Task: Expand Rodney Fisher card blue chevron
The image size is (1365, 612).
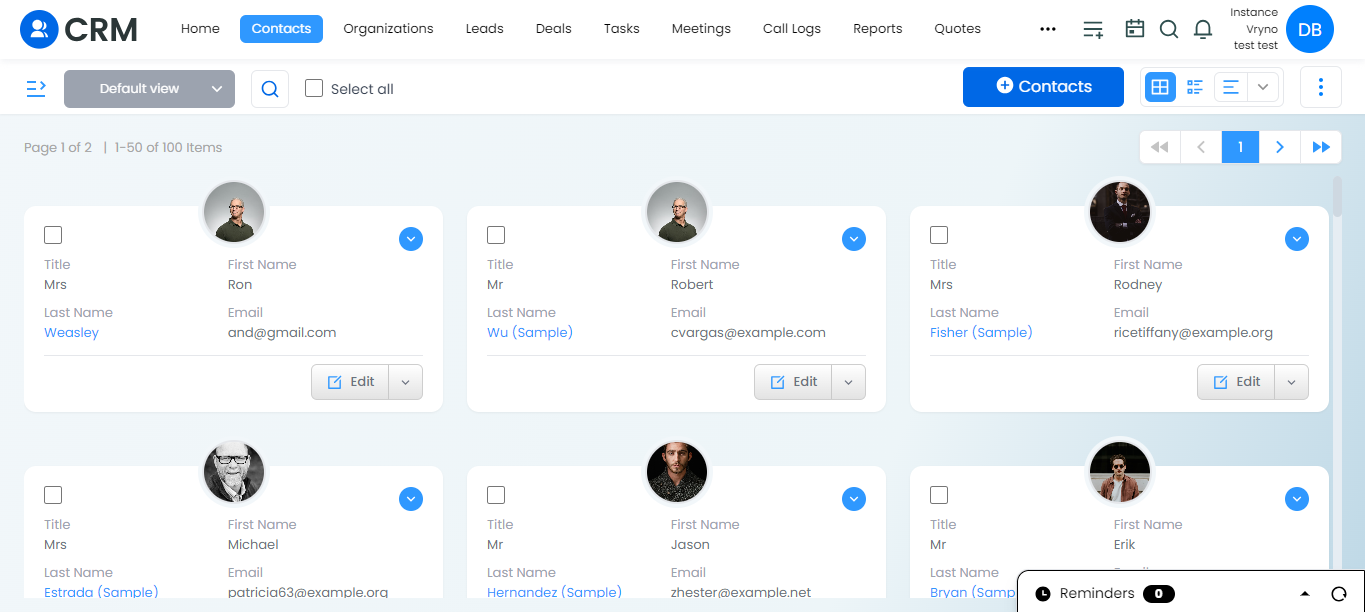Action: click(1297, 239)
